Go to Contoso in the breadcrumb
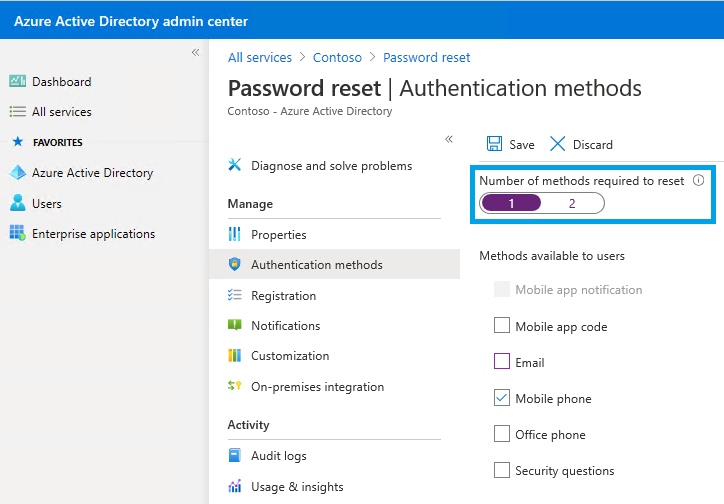 tap(339, 58)
